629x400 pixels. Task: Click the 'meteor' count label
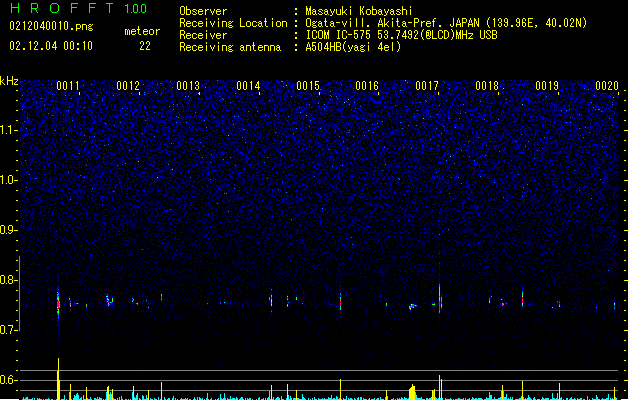(x=142, y=31)
